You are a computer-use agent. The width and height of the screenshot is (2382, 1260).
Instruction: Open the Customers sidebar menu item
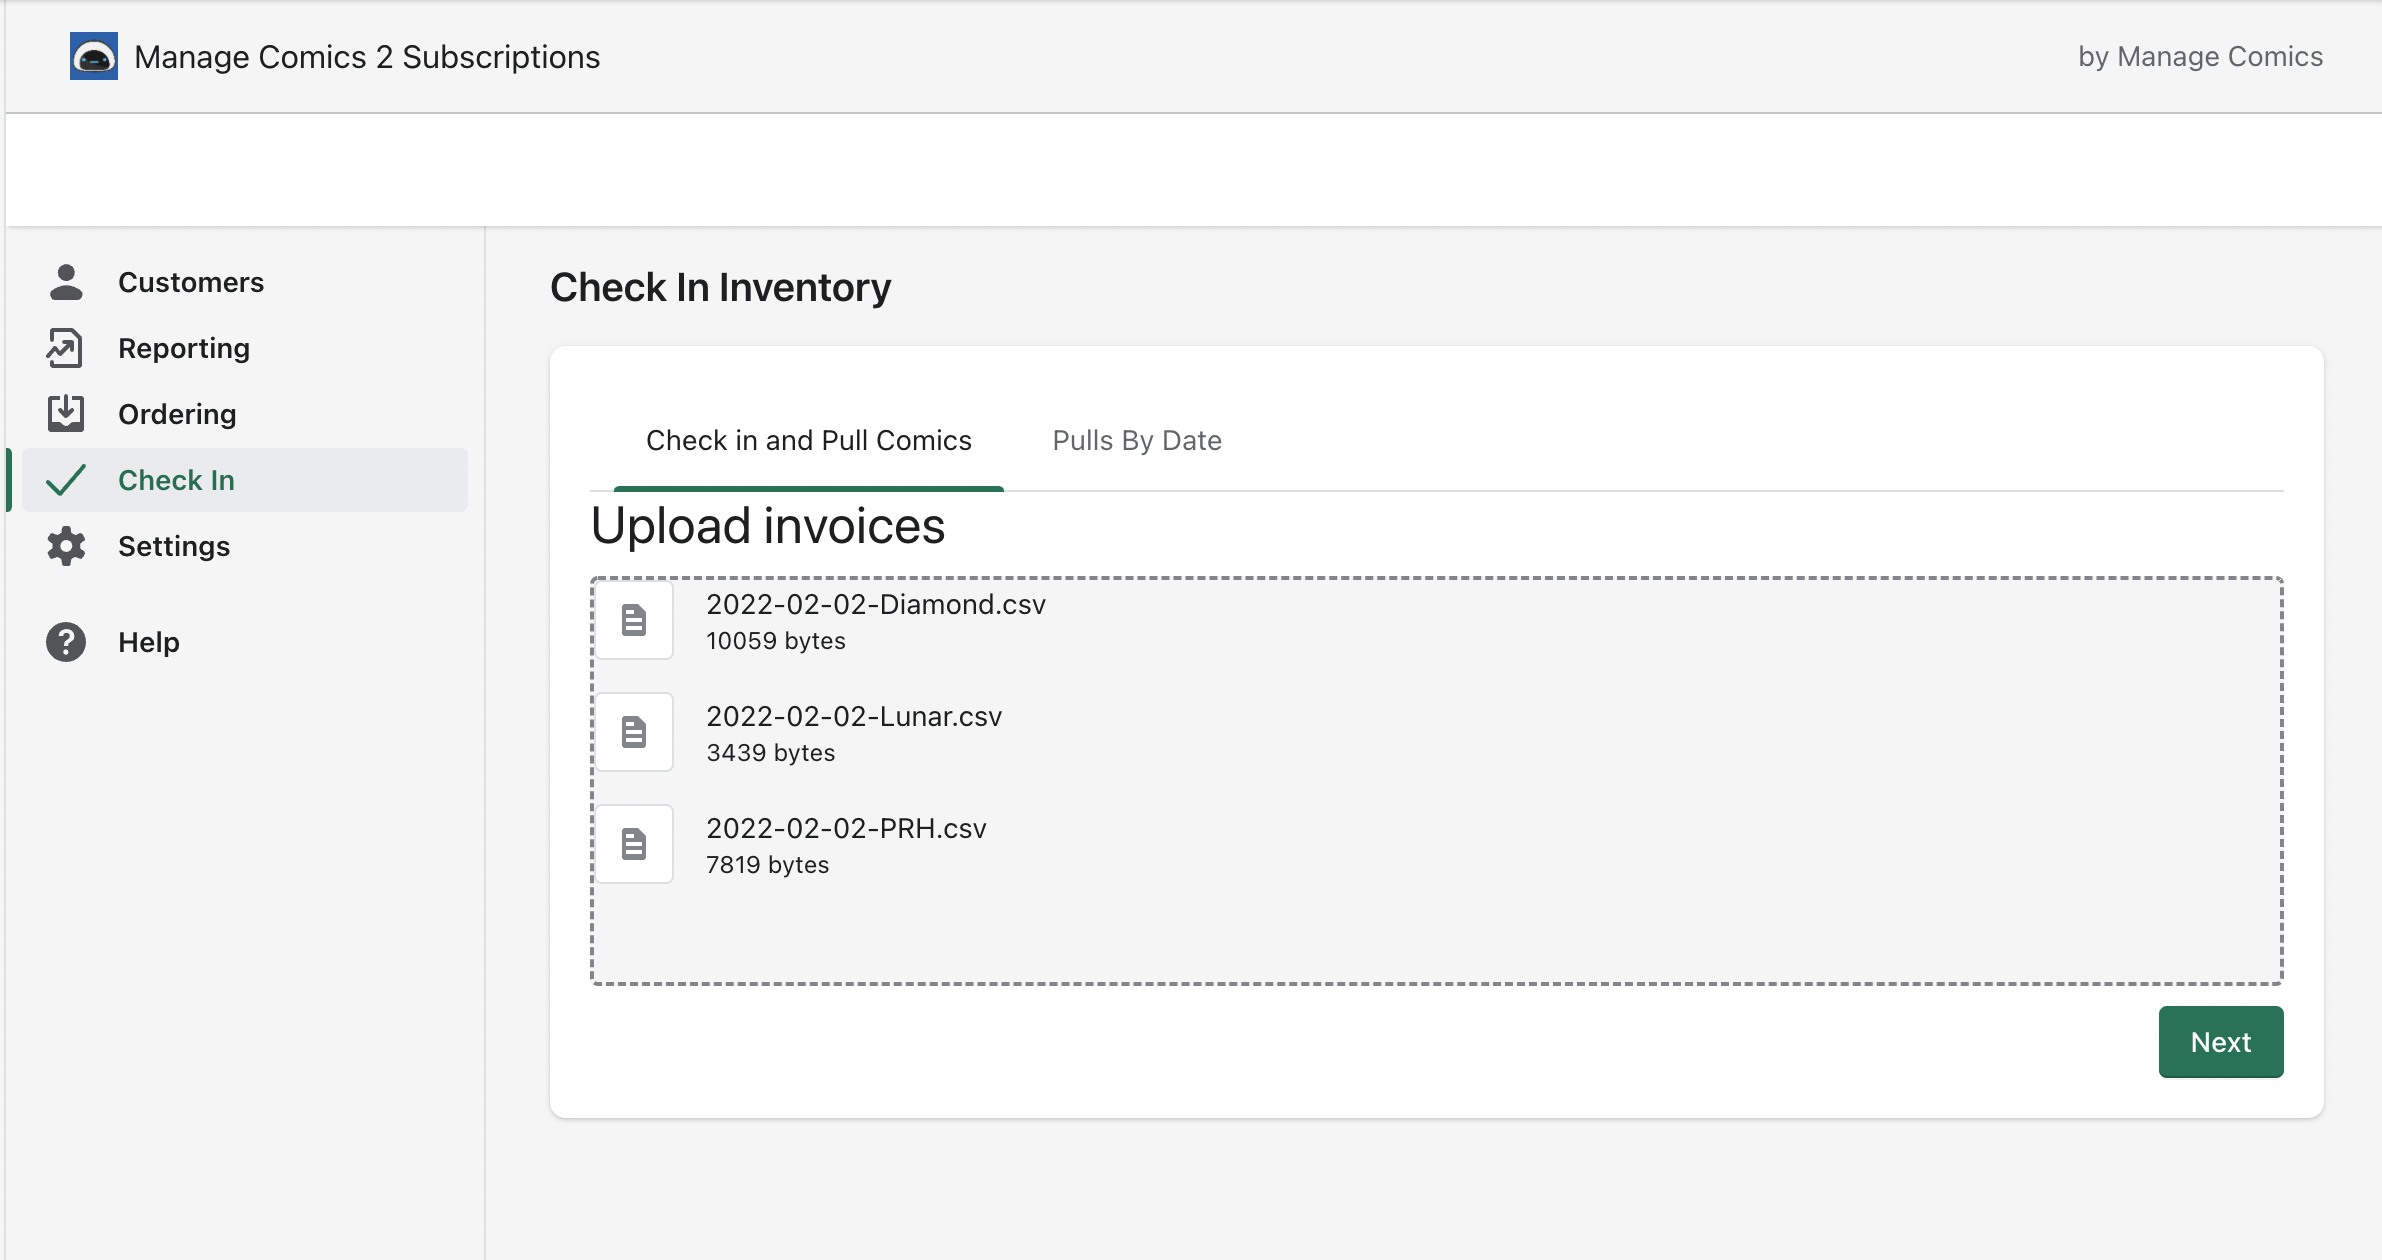(x=191, y=283)
